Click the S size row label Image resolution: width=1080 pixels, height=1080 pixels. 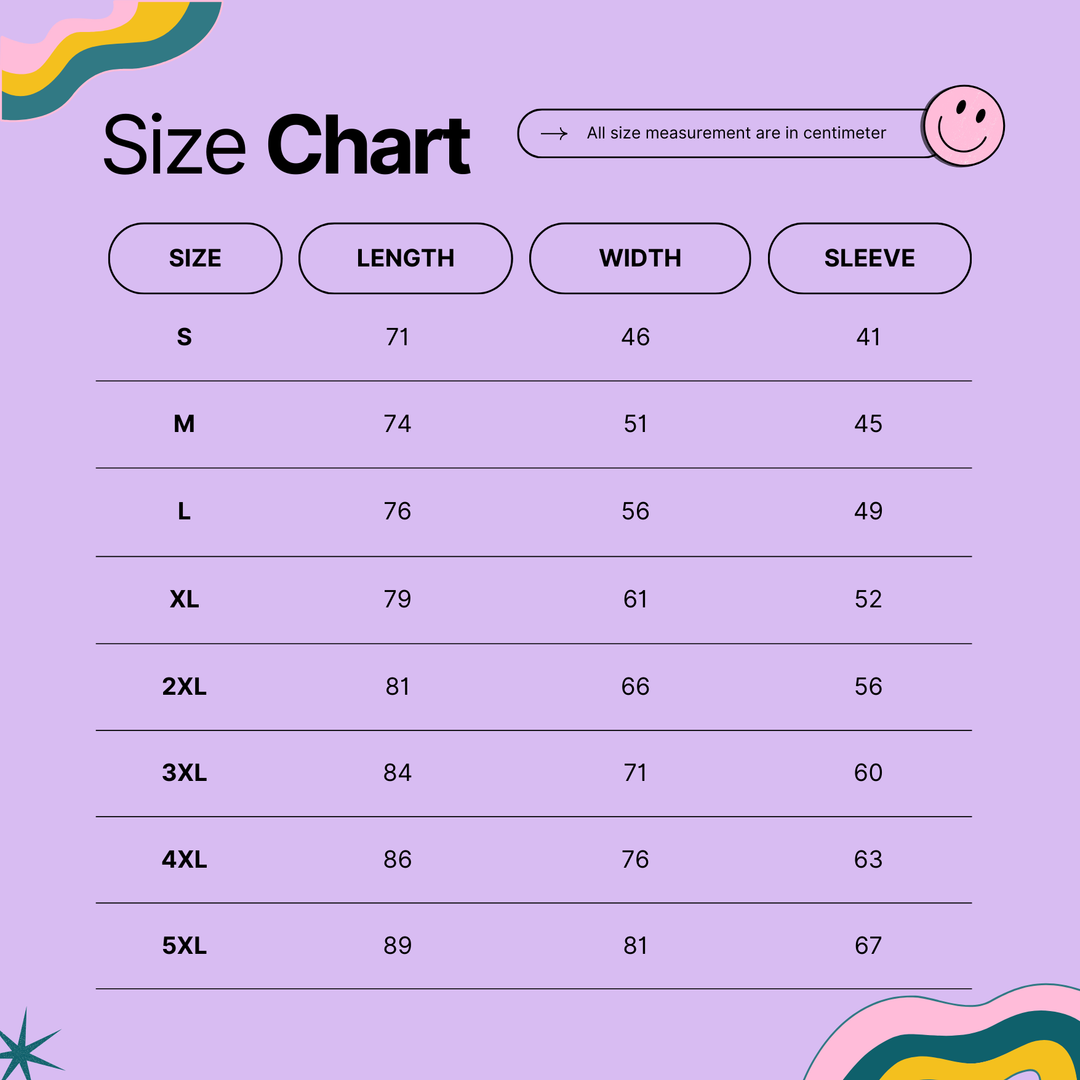[184, 337]
